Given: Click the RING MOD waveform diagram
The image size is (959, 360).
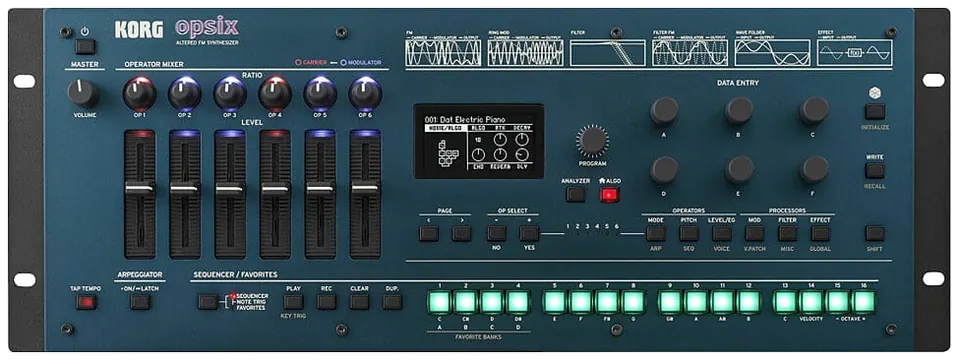Looking at the screenshot, I should pos(526,53).
